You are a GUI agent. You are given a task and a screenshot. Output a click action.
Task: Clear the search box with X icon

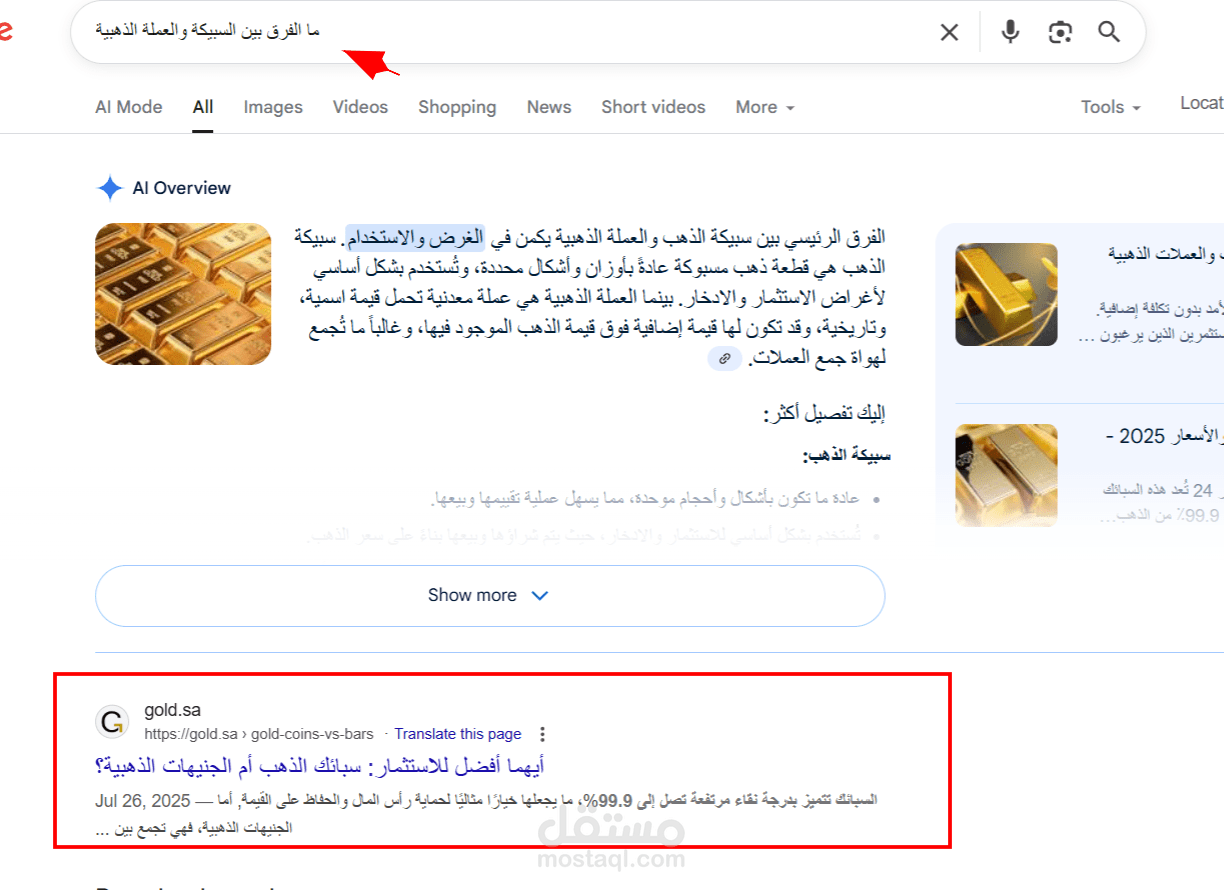[949, 32]
